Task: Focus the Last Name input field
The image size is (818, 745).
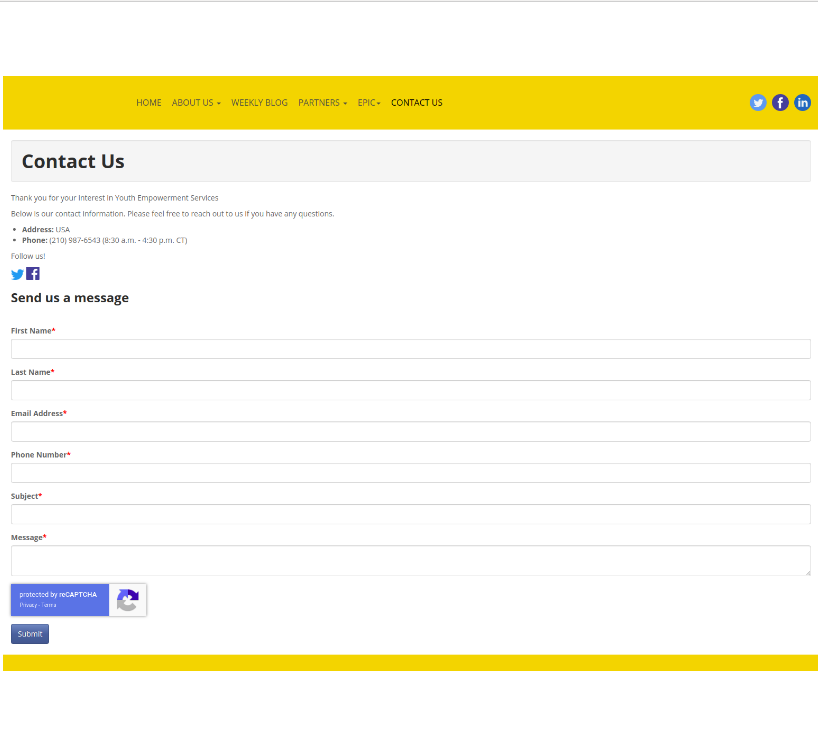Action: click(410, 390)
